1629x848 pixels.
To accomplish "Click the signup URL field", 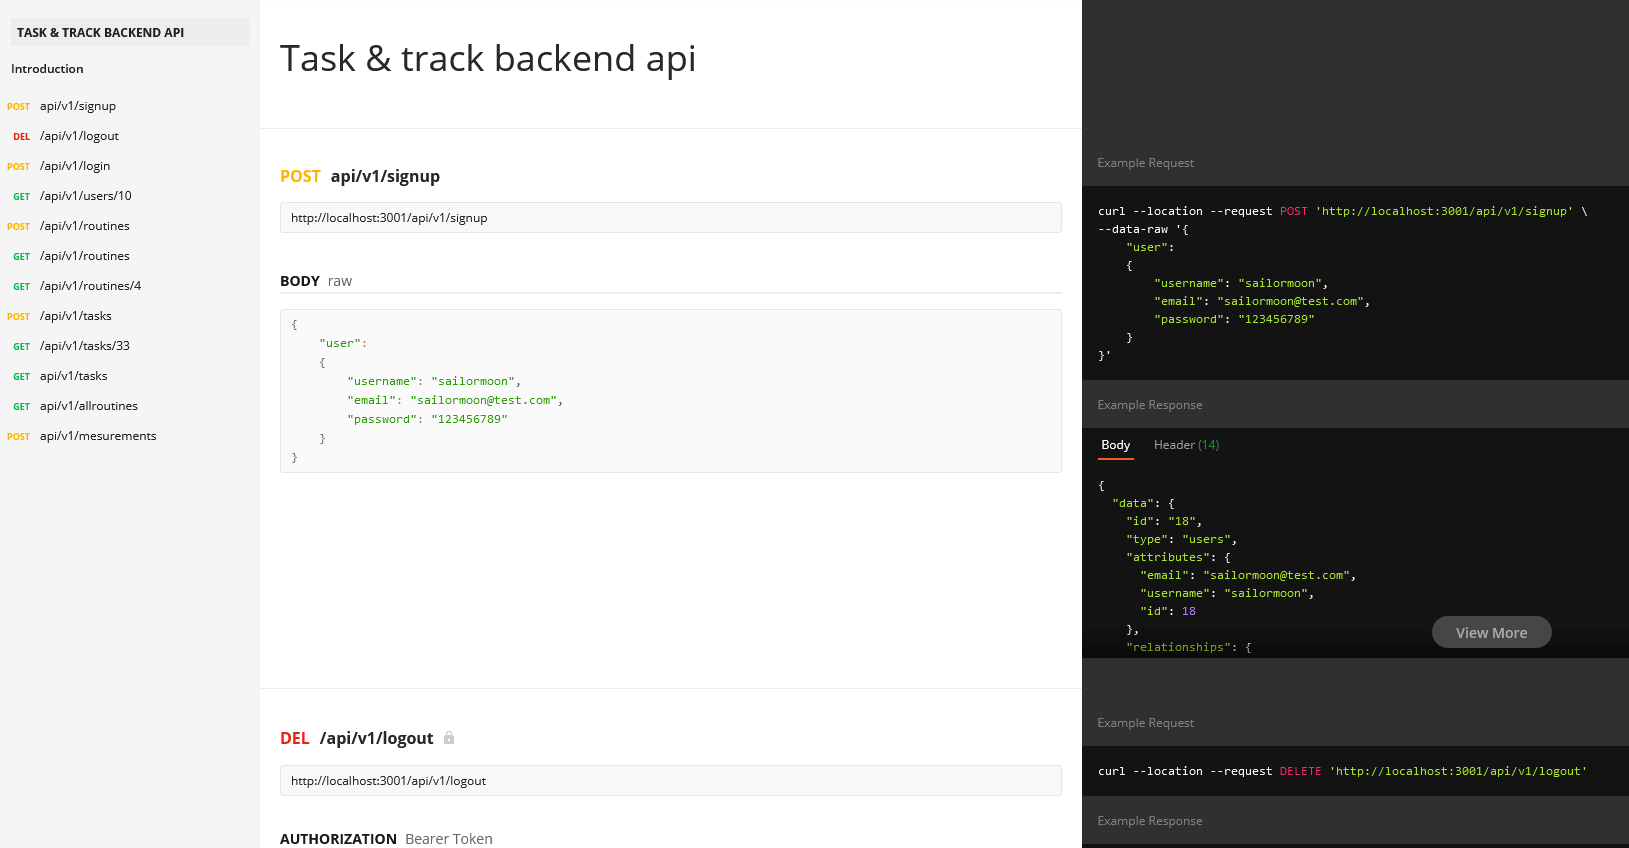I will [x=670, y=218].
